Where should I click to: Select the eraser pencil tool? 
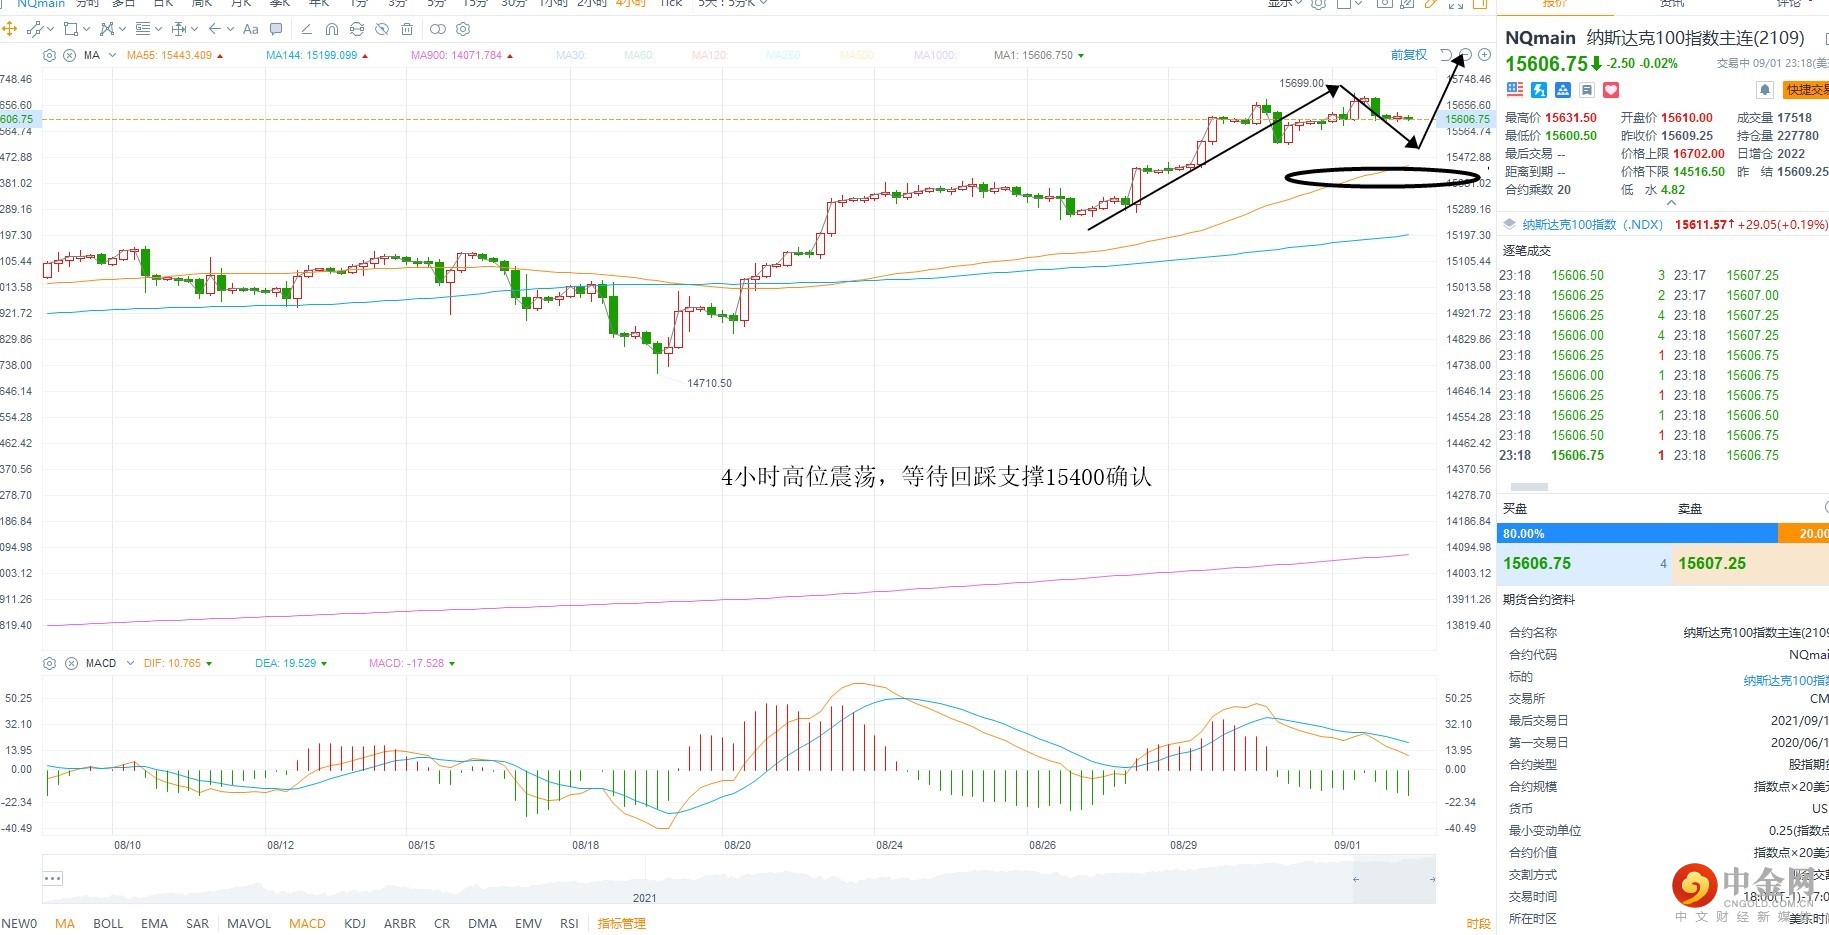(306, 29)
